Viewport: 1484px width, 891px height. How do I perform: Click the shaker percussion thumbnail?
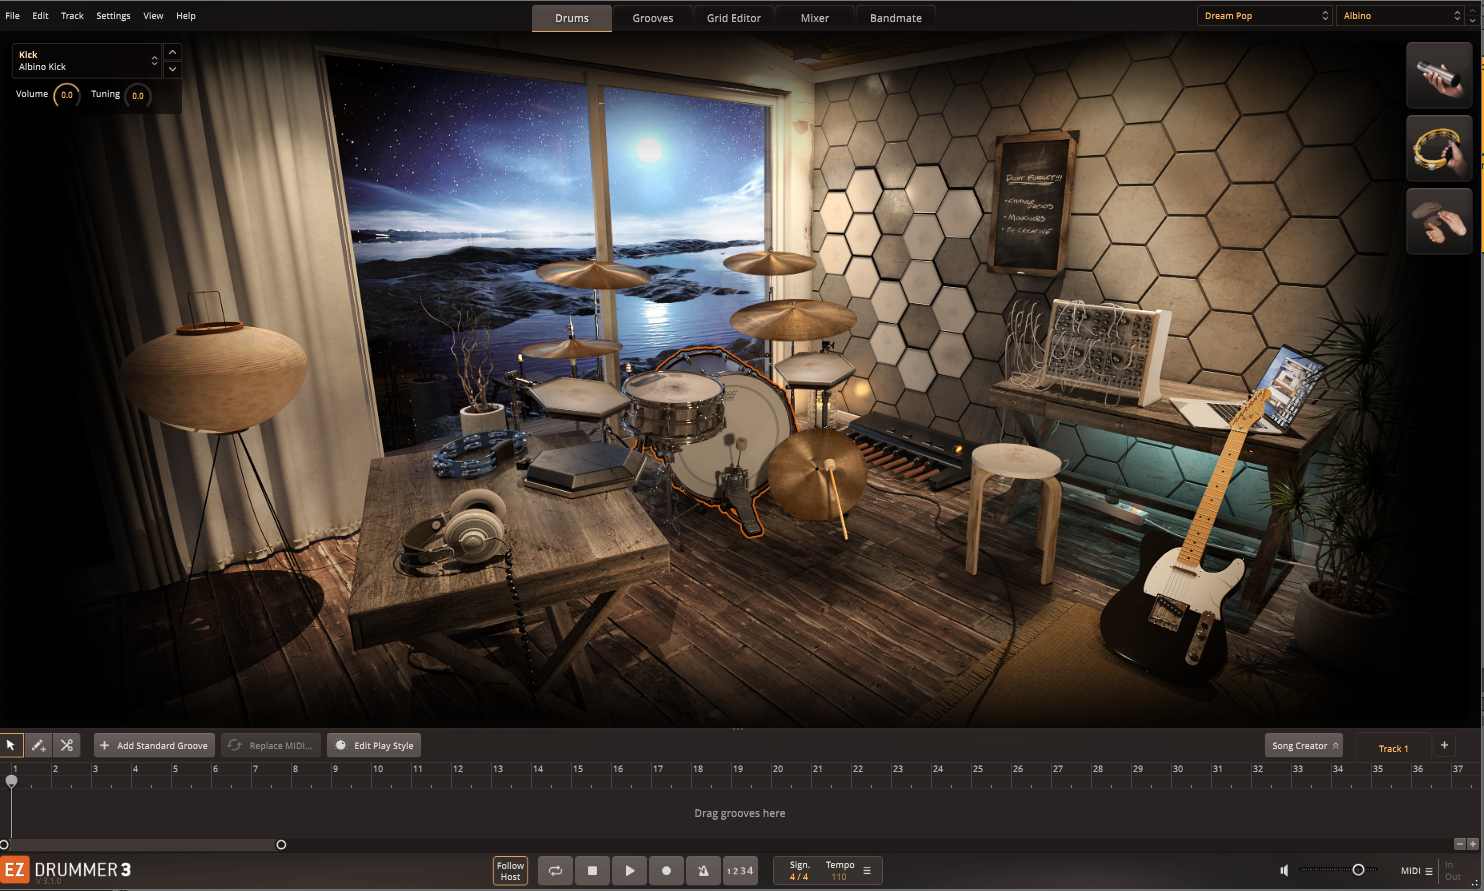(1439, 75)
